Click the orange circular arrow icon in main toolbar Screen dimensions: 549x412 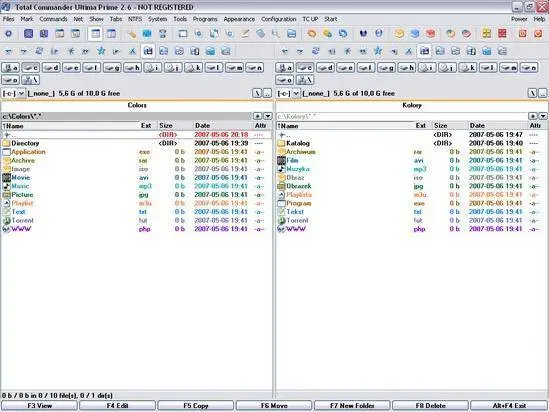point(312,34)
